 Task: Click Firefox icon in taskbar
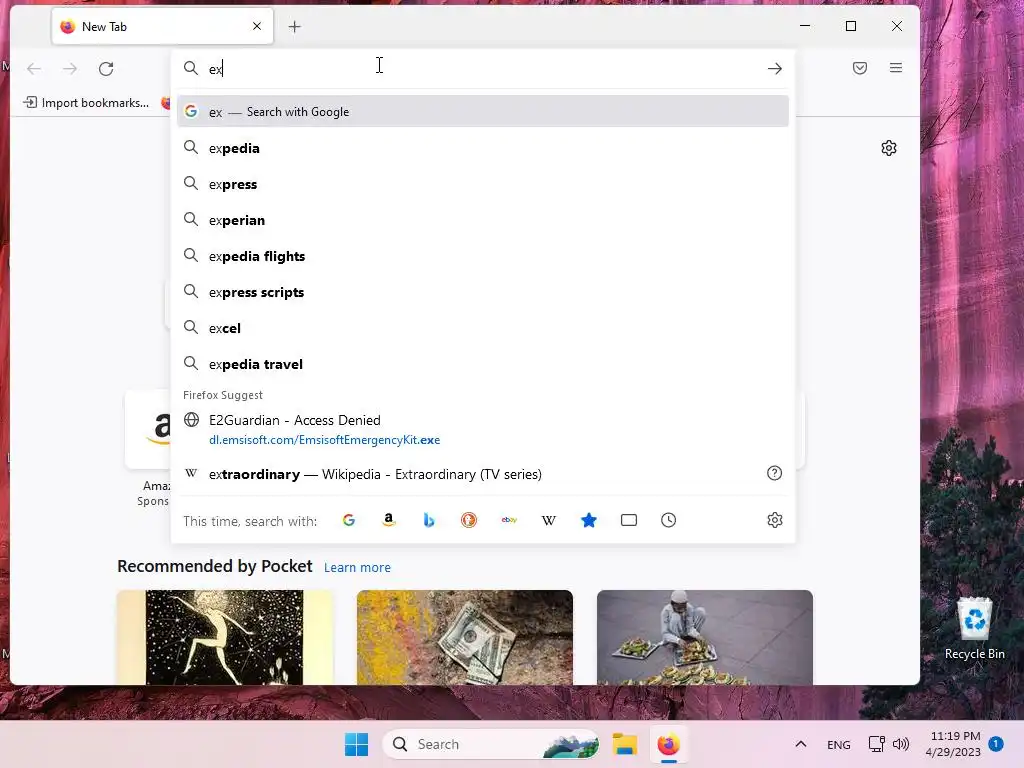[x=668, y=744]
